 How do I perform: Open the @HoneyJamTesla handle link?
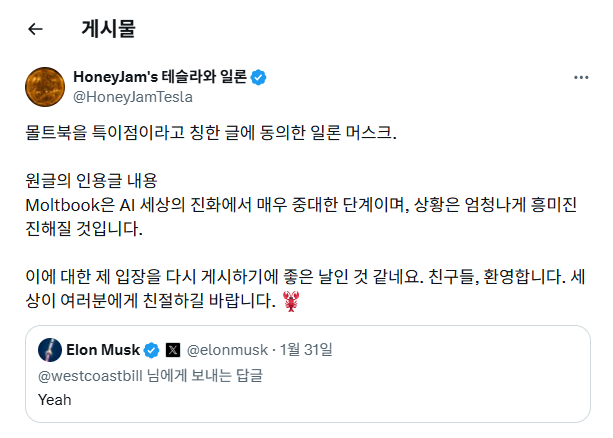pyautogui.click(x=133, y=97)
